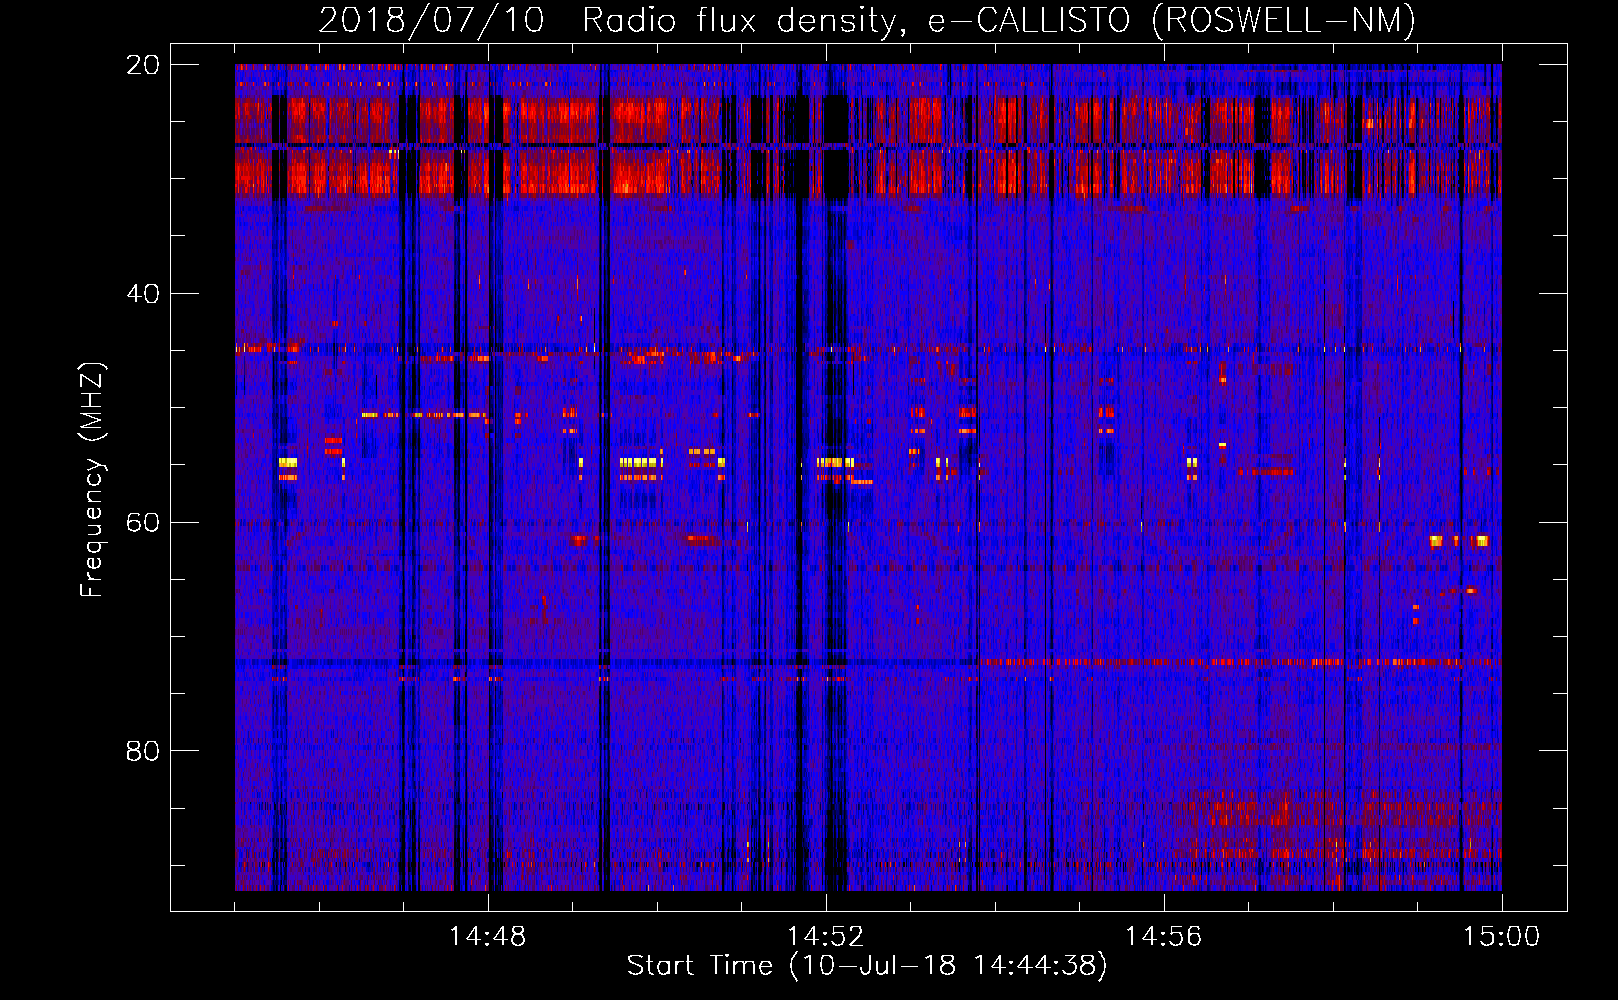Click the 20 frequency tick label

pos(142,65)
